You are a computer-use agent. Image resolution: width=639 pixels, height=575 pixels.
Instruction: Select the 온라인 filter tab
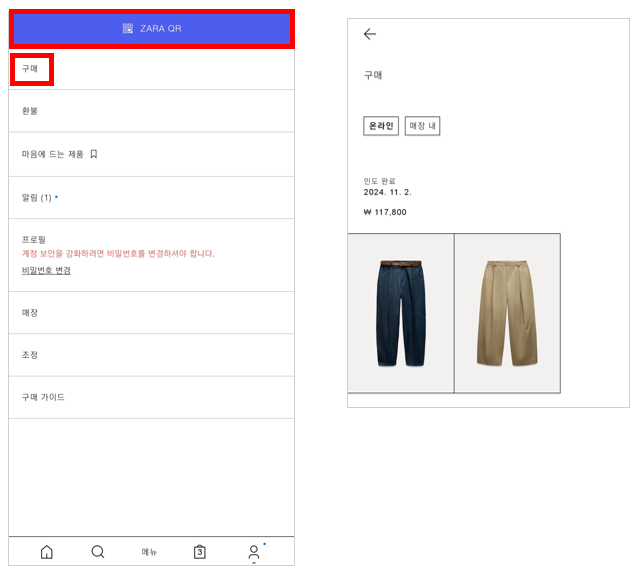[x=381, y=126]
